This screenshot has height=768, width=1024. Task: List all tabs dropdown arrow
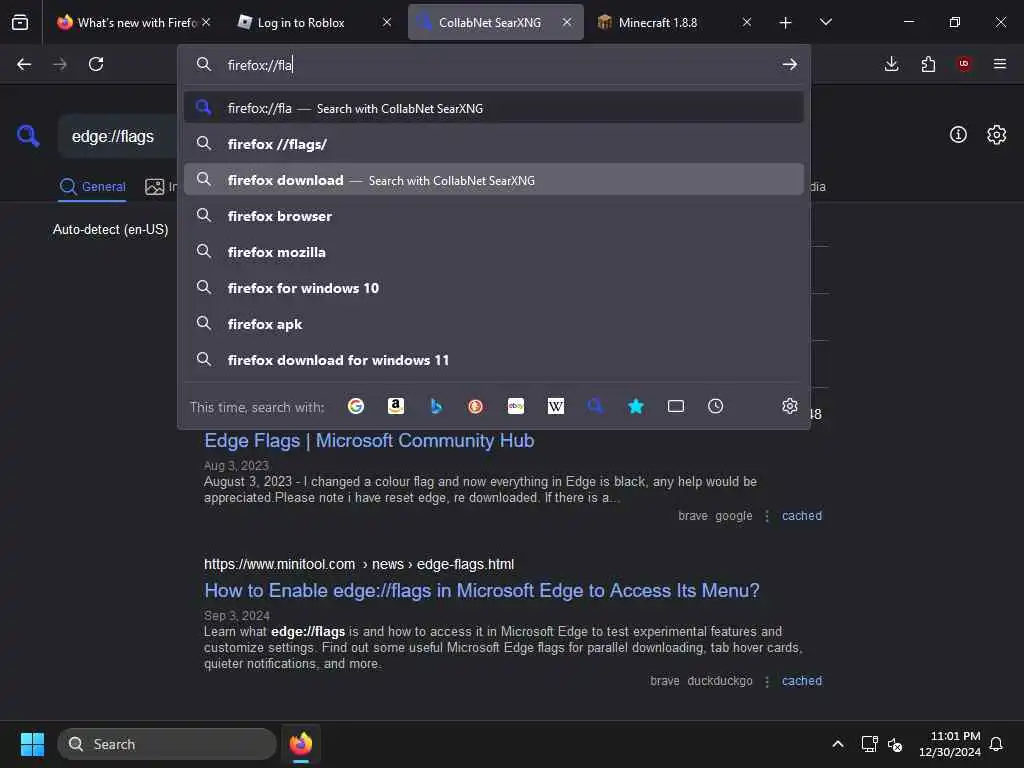click(826, 22)
